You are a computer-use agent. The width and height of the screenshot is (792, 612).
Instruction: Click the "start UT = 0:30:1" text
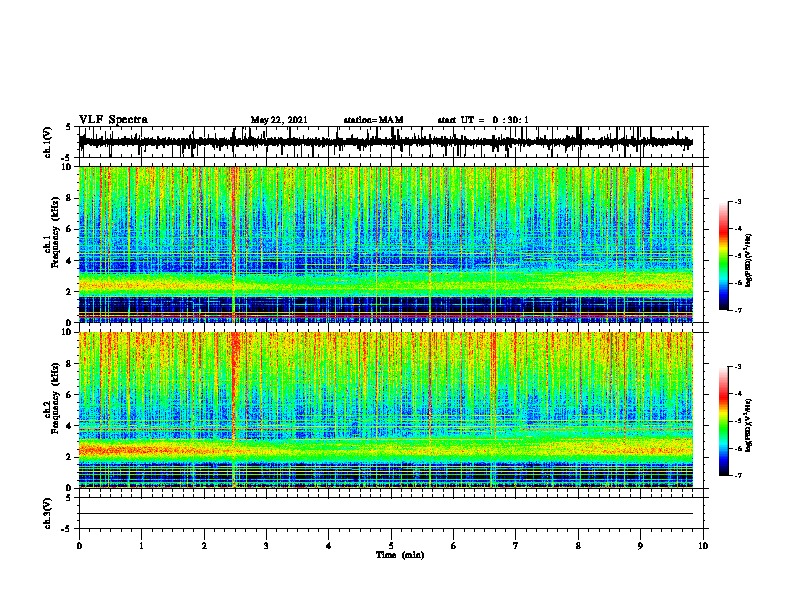point(483,120)
